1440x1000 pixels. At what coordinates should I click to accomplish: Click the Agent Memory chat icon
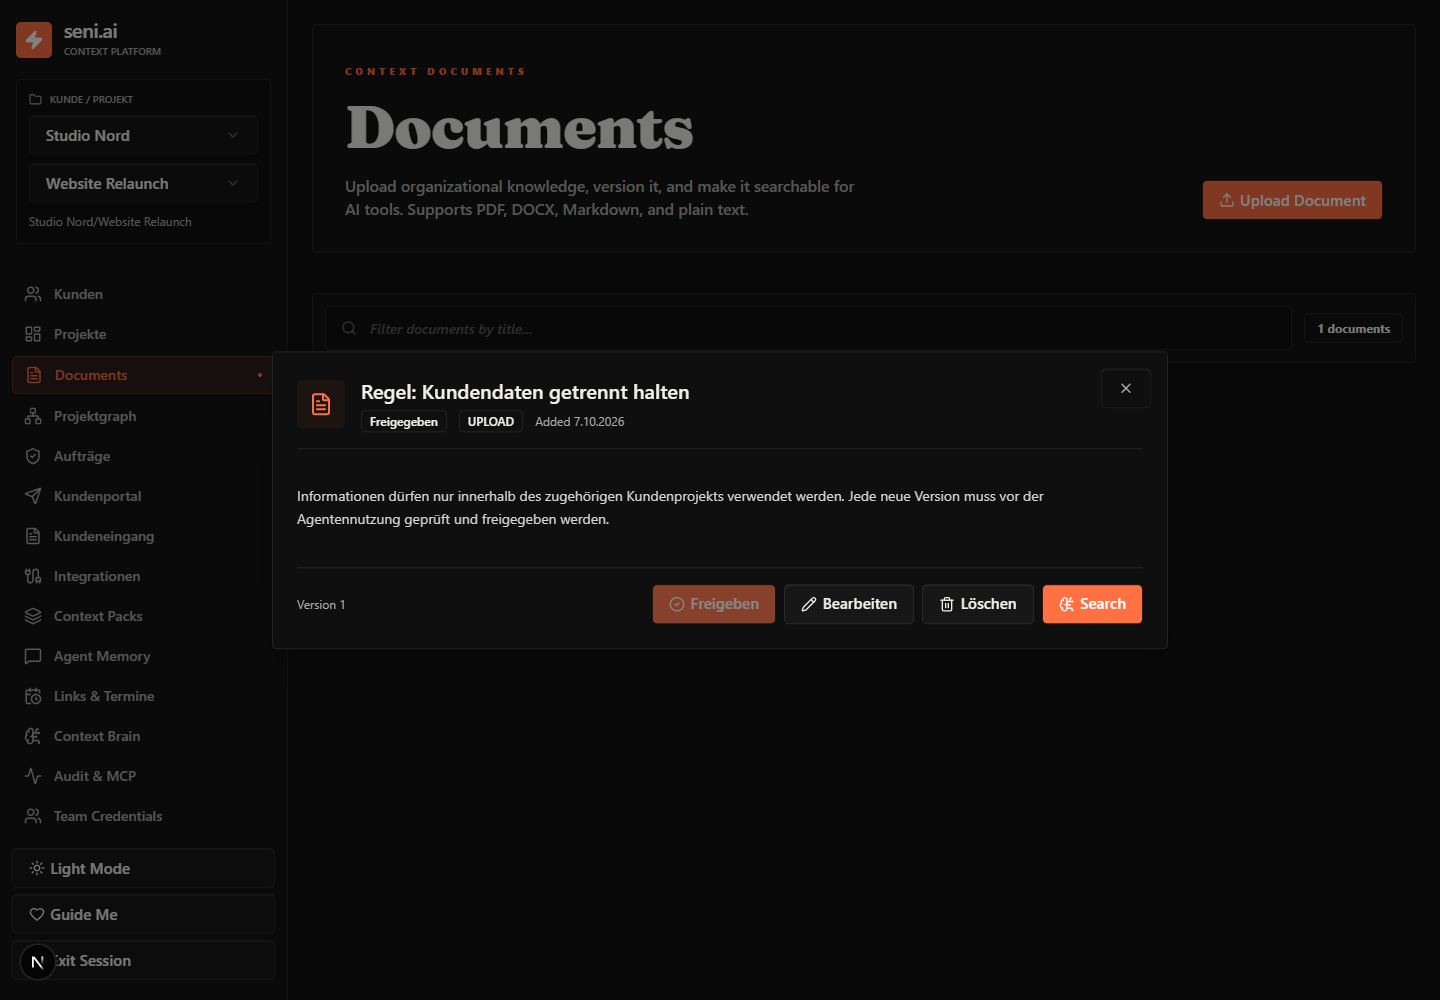coord(33,656)
